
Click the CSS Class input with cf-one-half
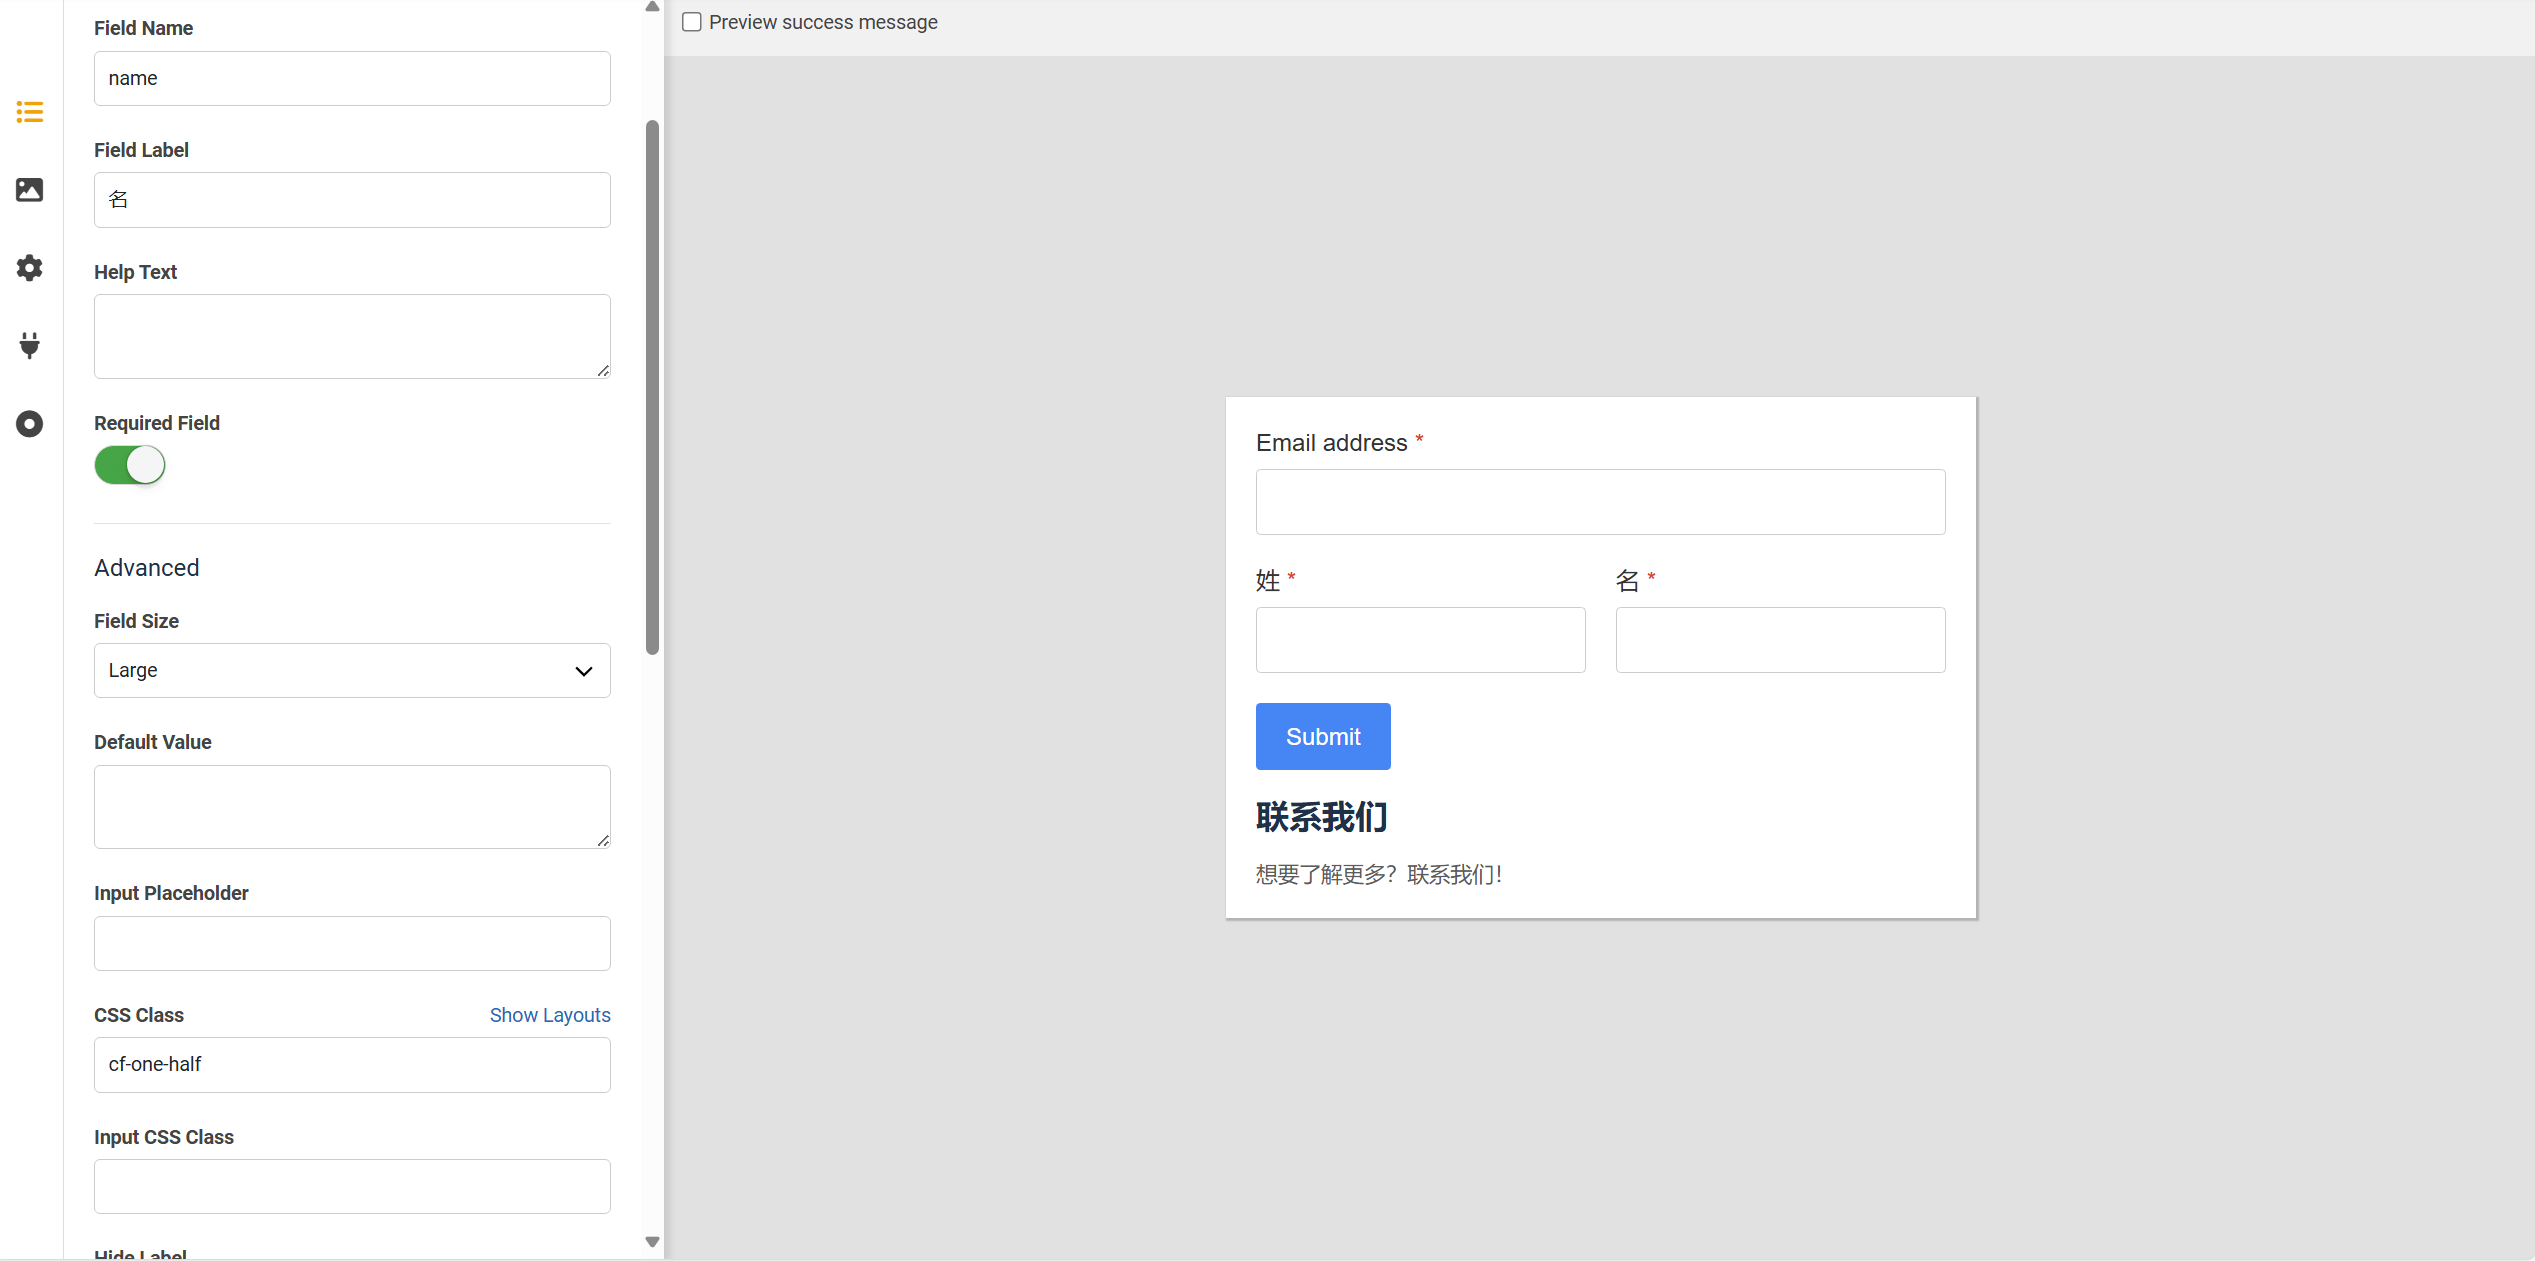click(x=352, y=1065)
